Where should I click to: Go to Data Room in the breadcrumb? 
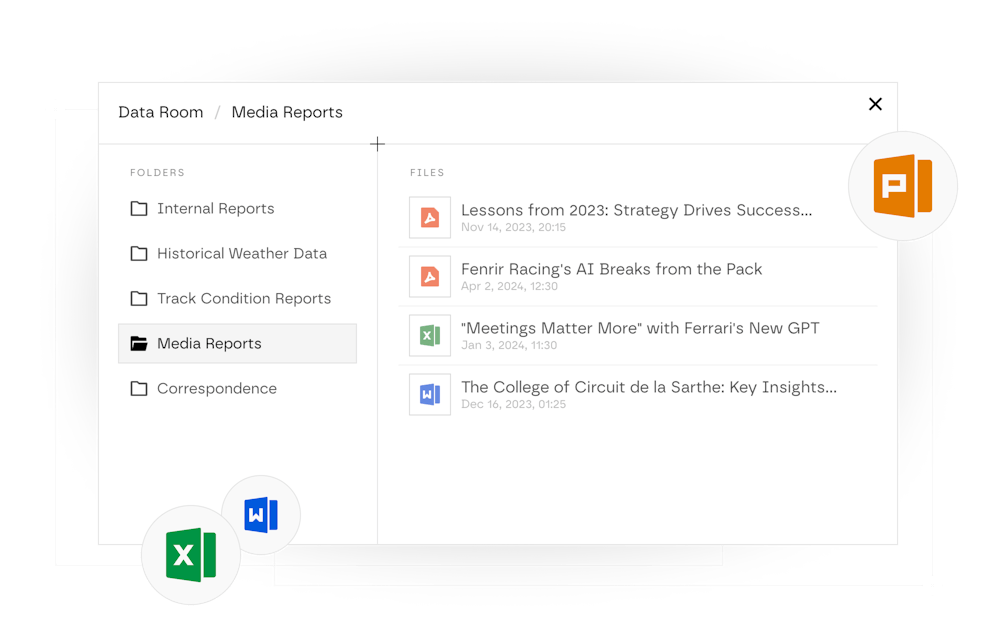click(160, 112)
